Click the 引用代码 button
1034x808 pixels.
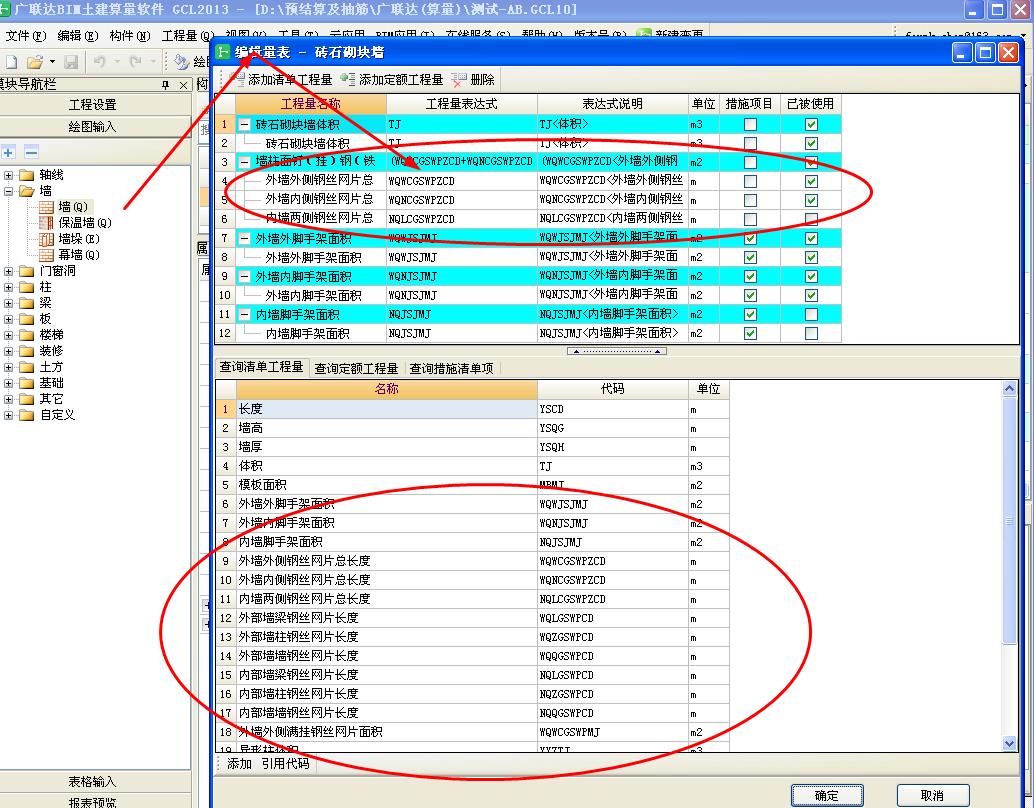click(285, 764)
